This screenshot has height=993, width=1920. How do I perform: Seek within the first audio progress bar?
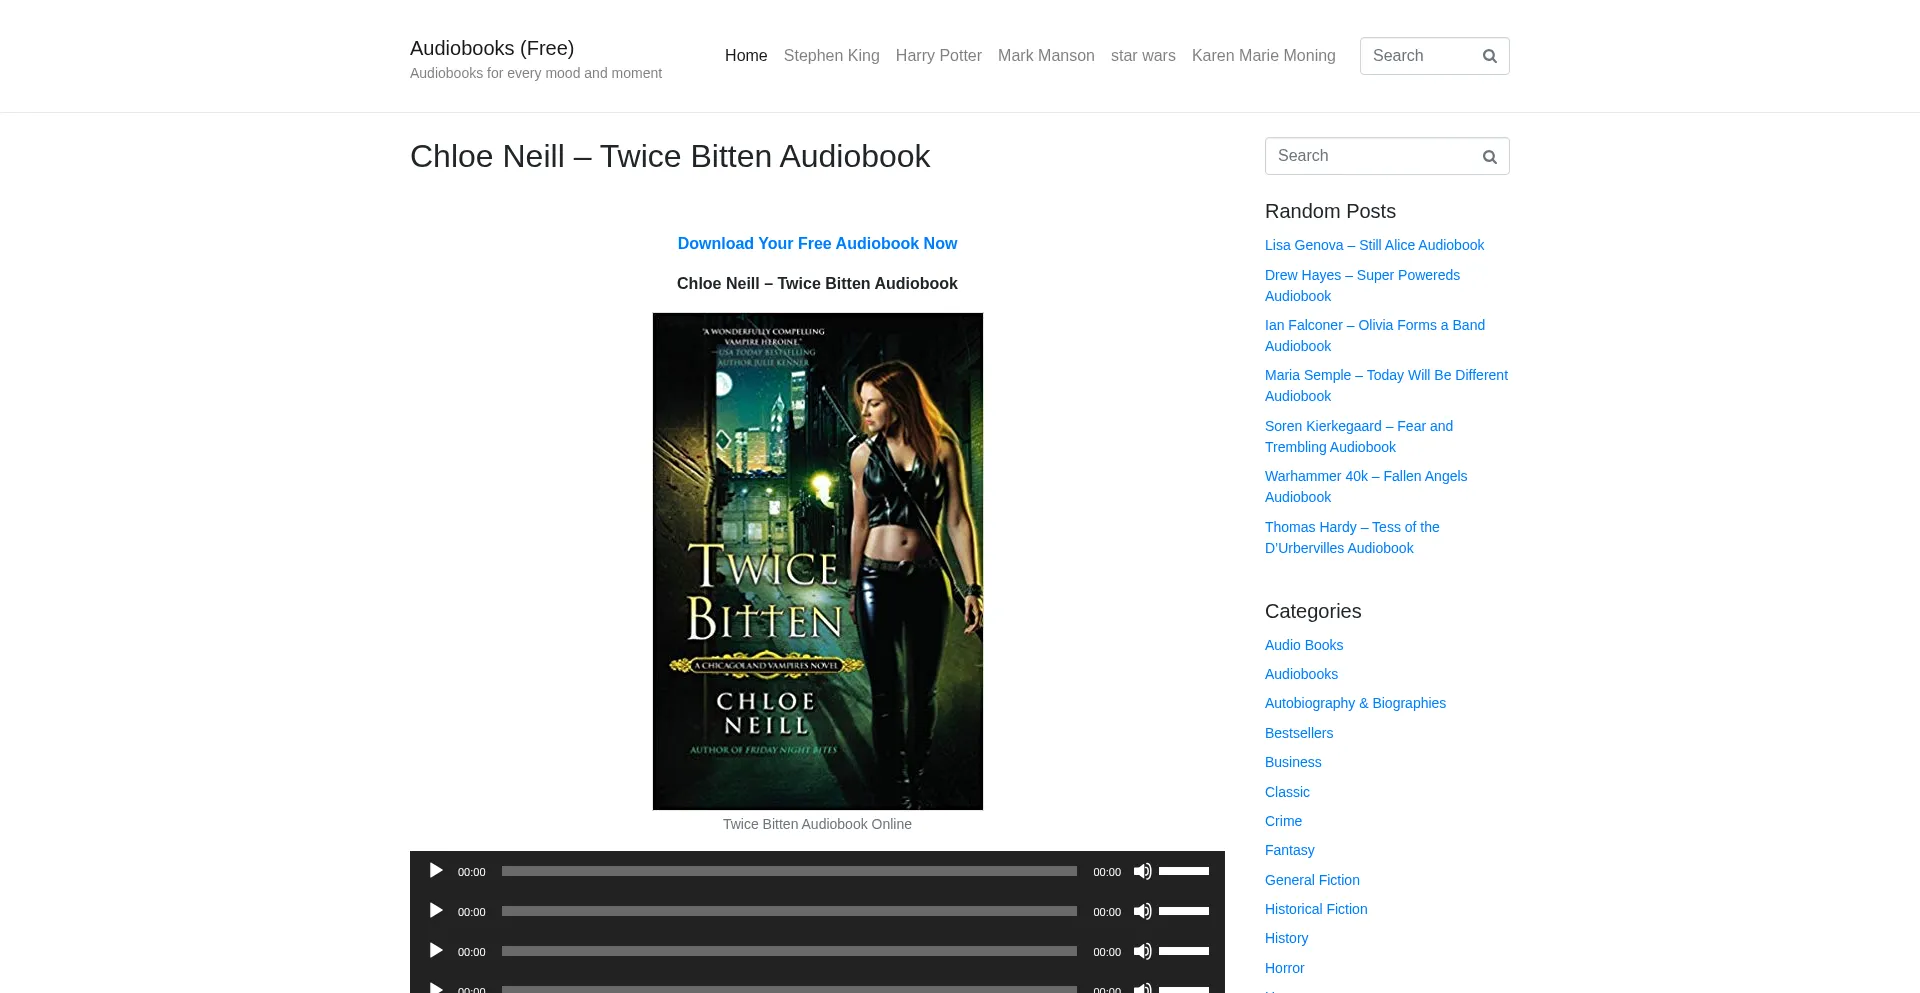pyautogui.click(x=788, y=871)
